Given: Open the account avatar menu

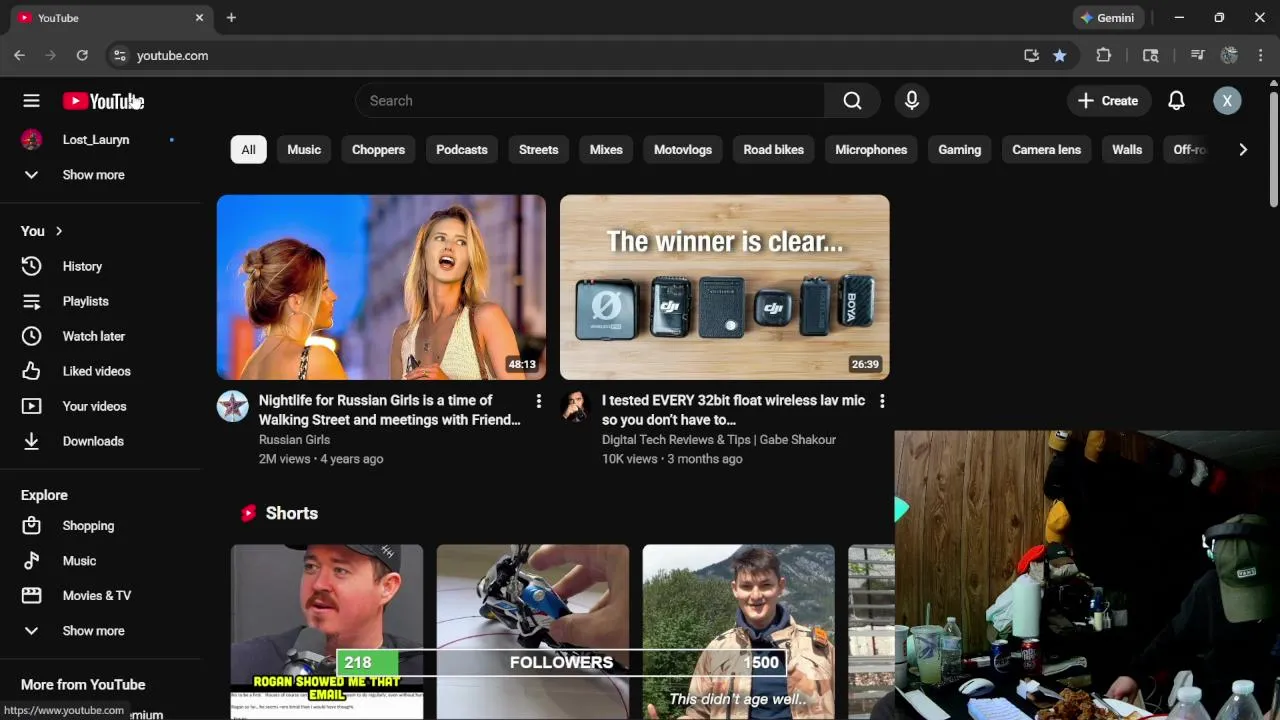Looking at the screenshot, I should (1227, 100).
